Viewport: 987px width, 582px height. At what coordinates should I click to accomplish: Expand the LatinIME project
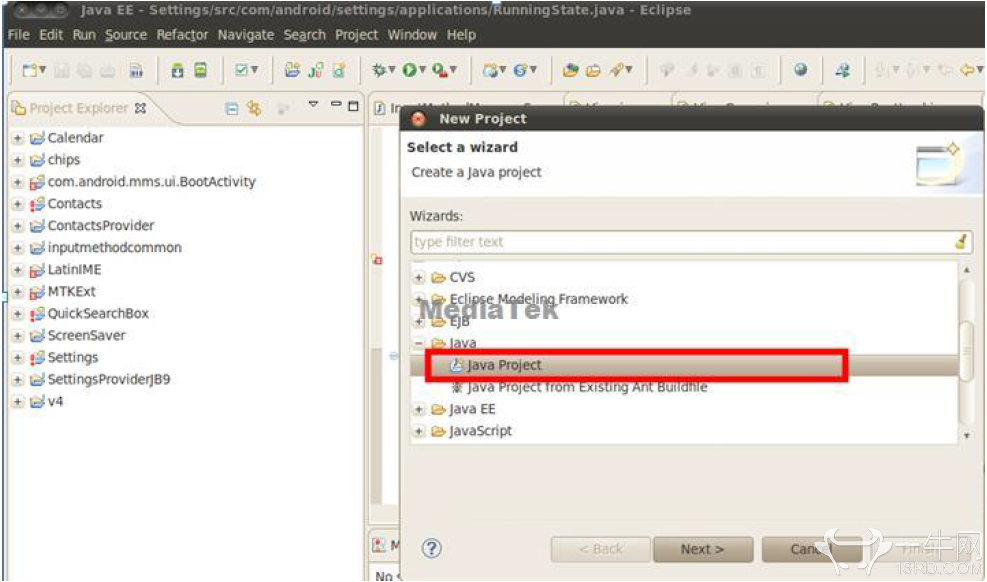(18, 270)
